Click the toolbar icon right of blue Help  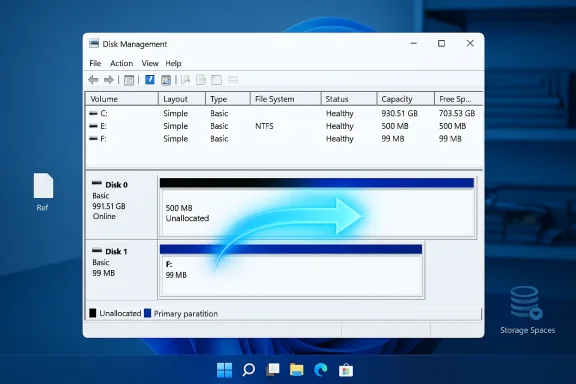pos(166,80)
